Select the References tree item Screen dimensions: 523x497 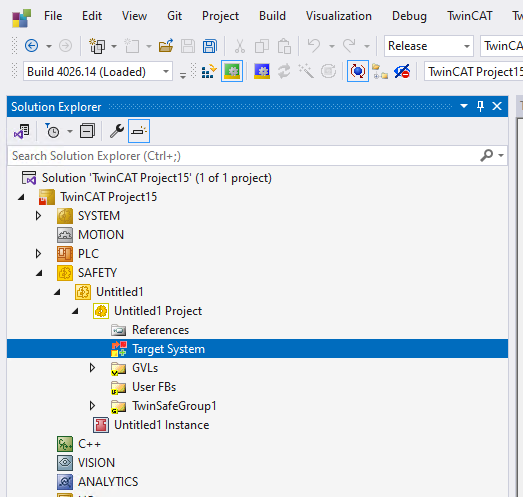(160, 330)
